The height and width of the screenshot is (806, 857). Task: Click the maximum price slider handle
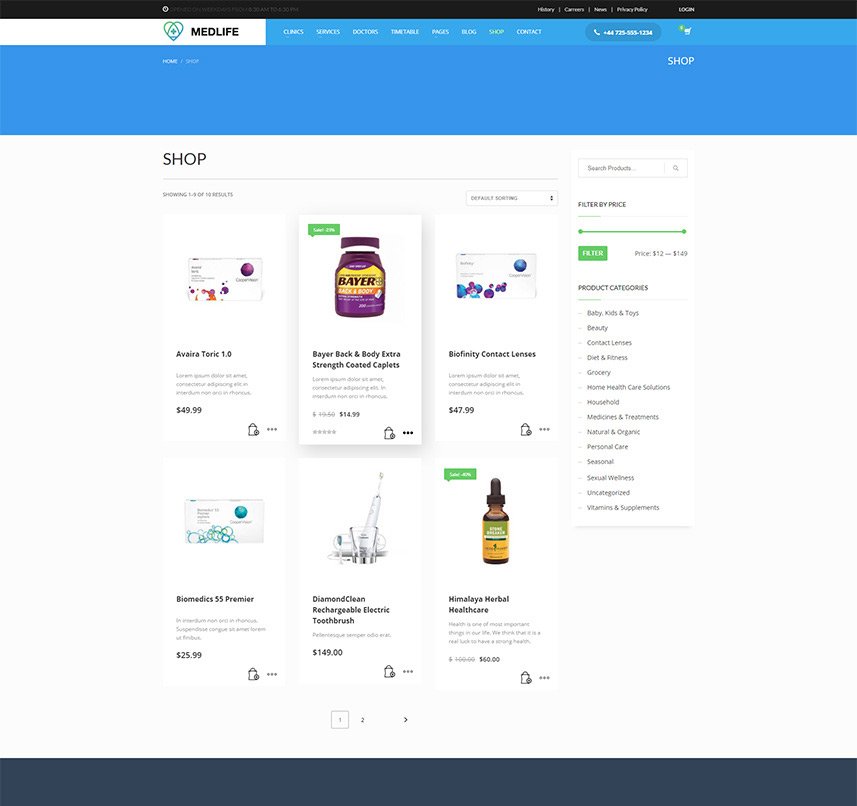click(684, 232)
